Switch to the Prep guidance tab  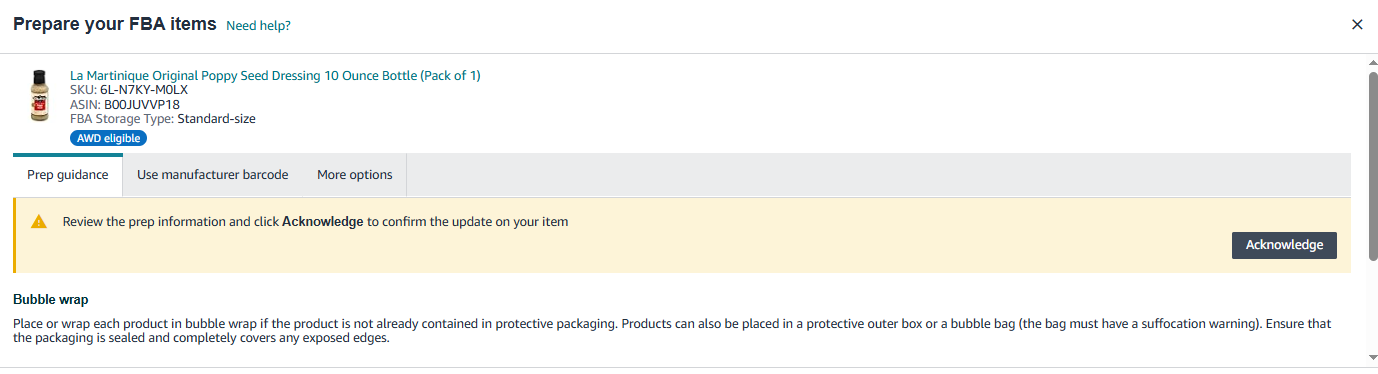[x=68, y=175]
